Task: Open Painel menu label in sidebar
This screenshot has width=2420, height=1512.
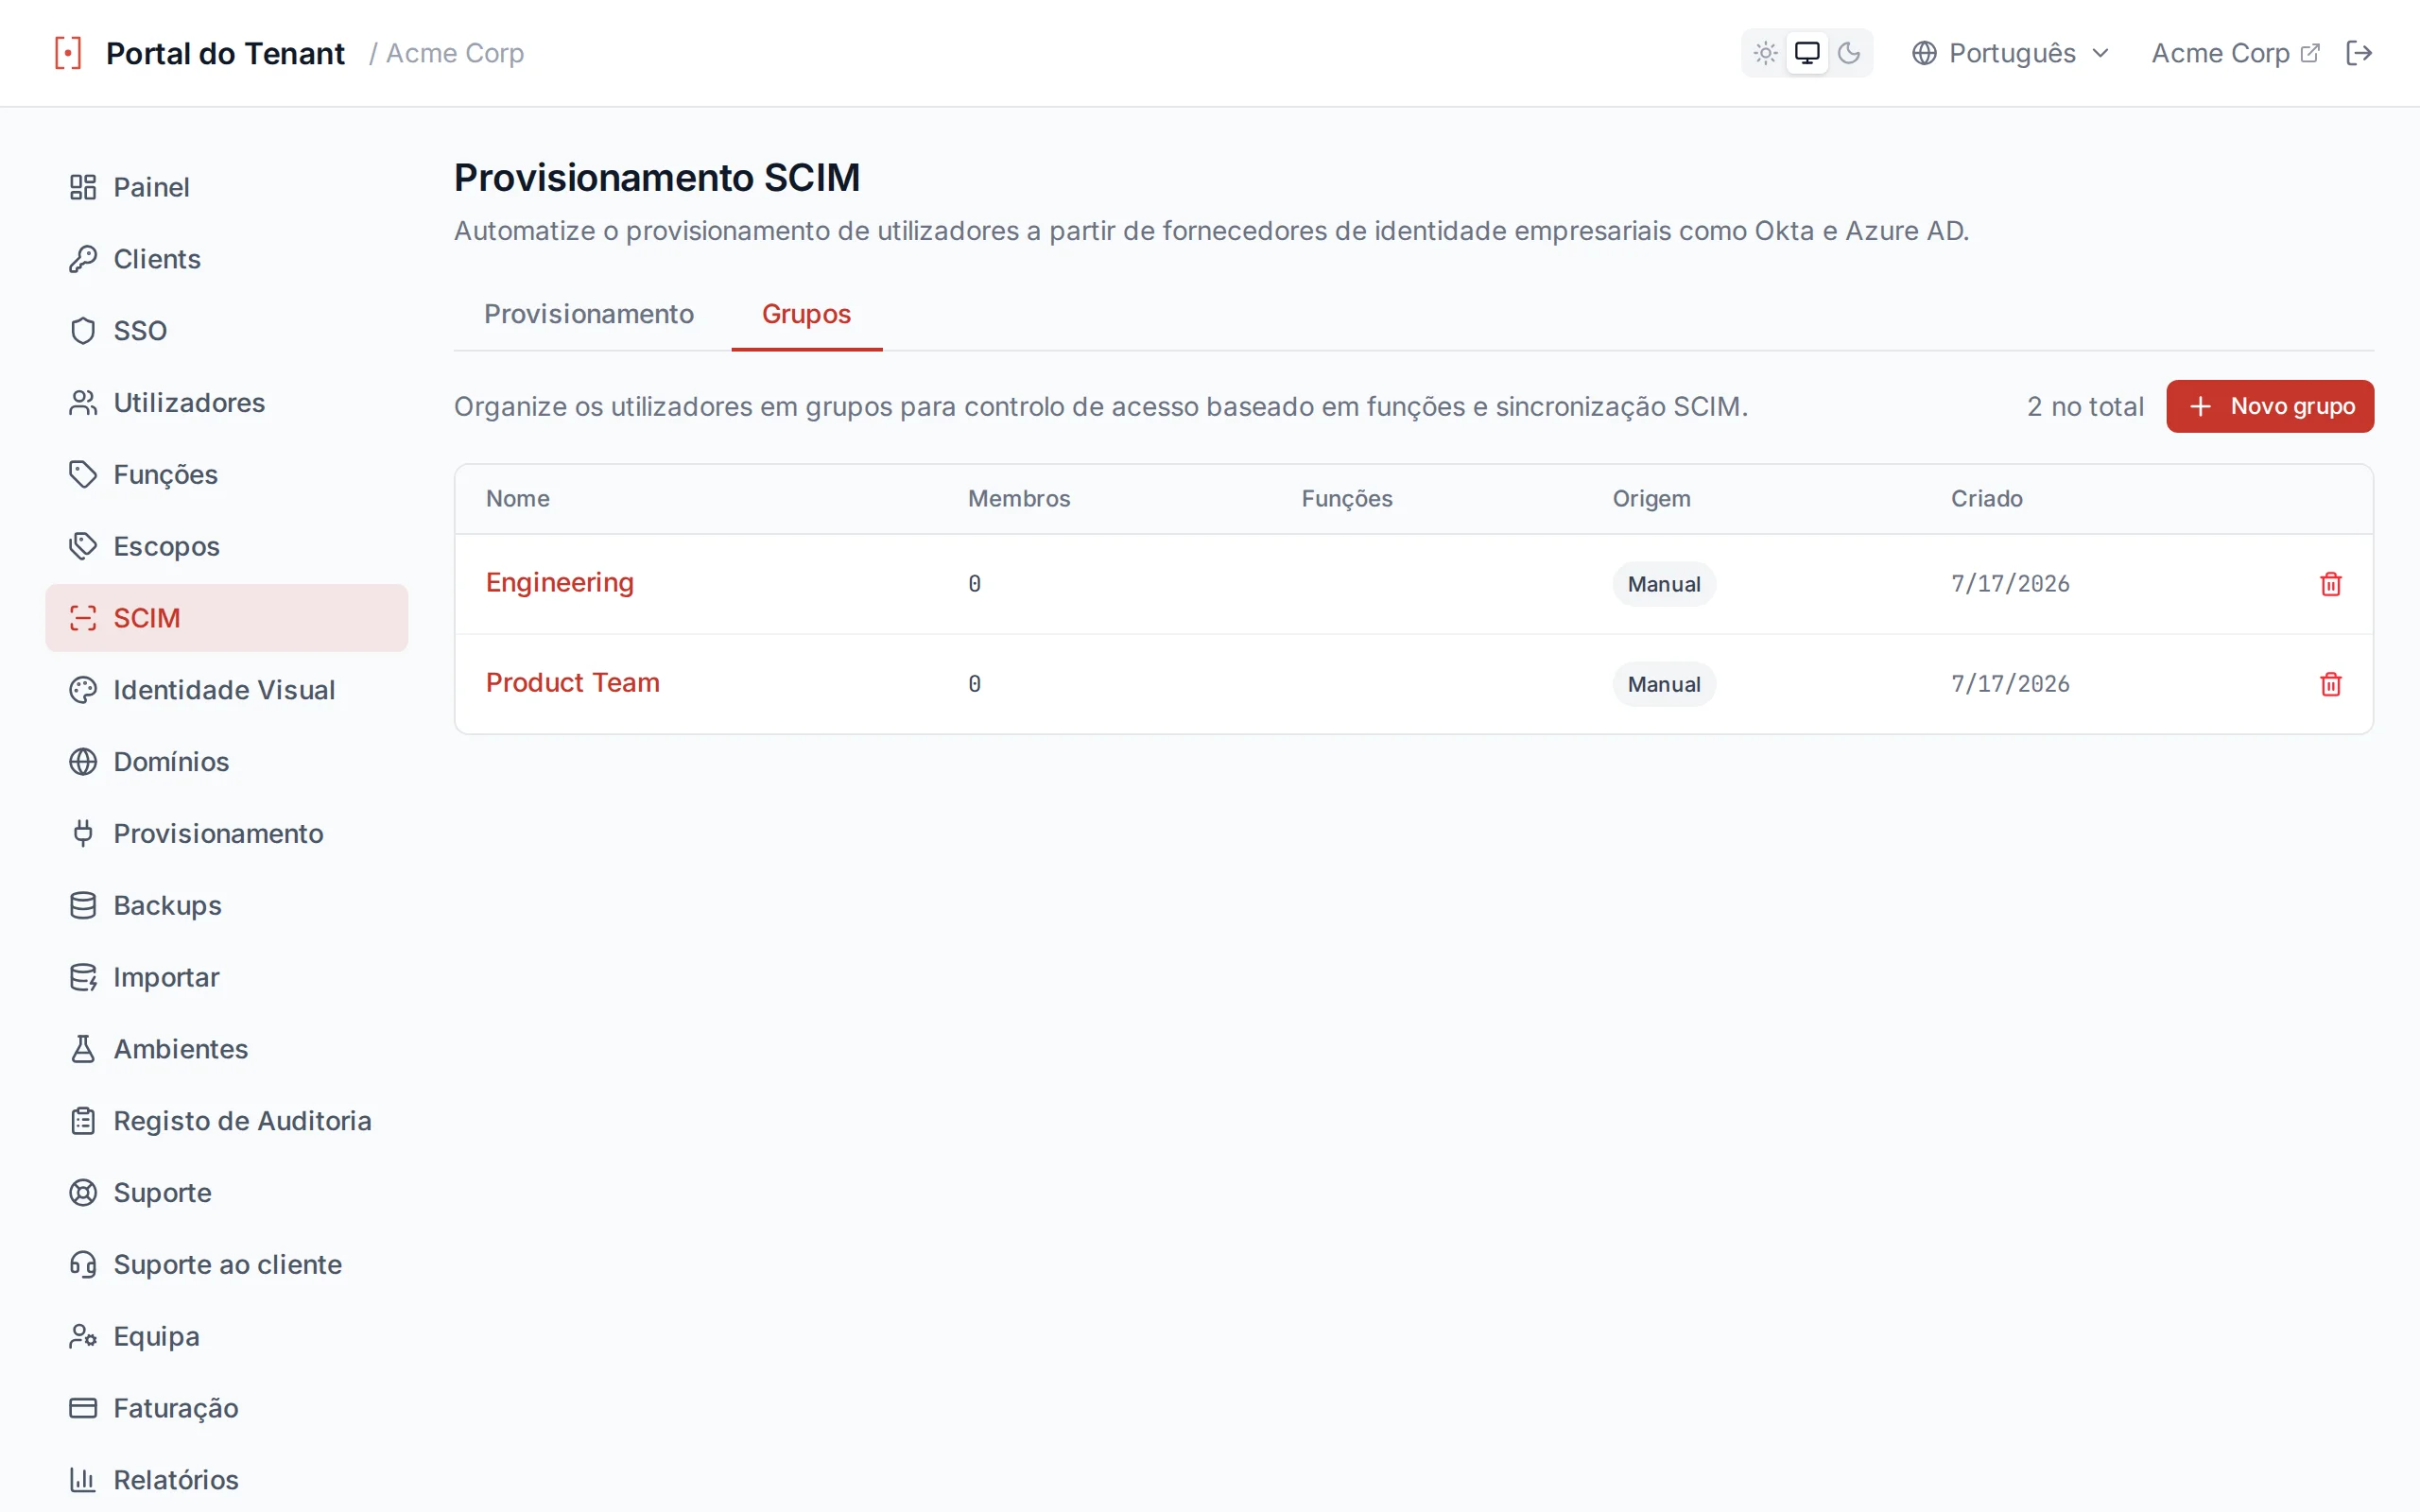Action: [x=151, y=187]
